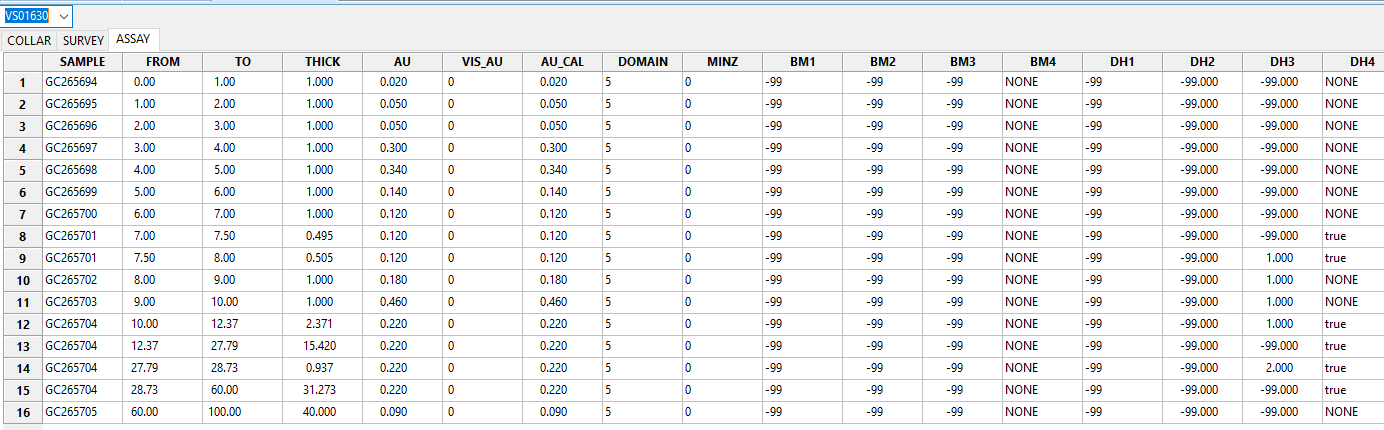
Task: Click the BM4 column header
Action: pos(1042,62)
